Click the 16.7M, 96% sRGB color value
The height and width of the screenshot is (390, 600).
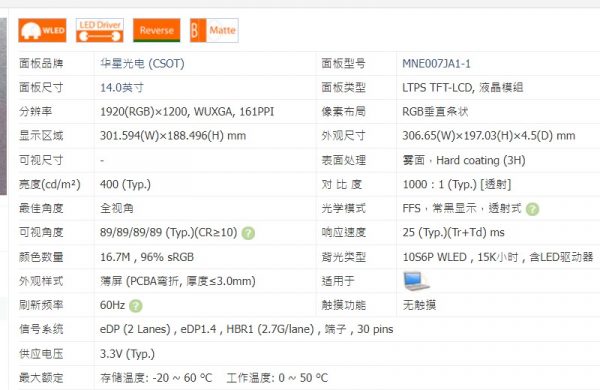tap(147, 257)
